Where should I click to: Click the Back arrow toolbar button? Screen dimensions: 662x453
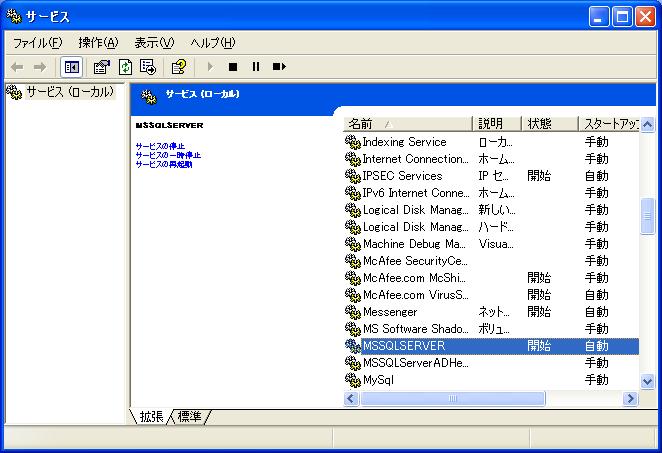(17, 67)
